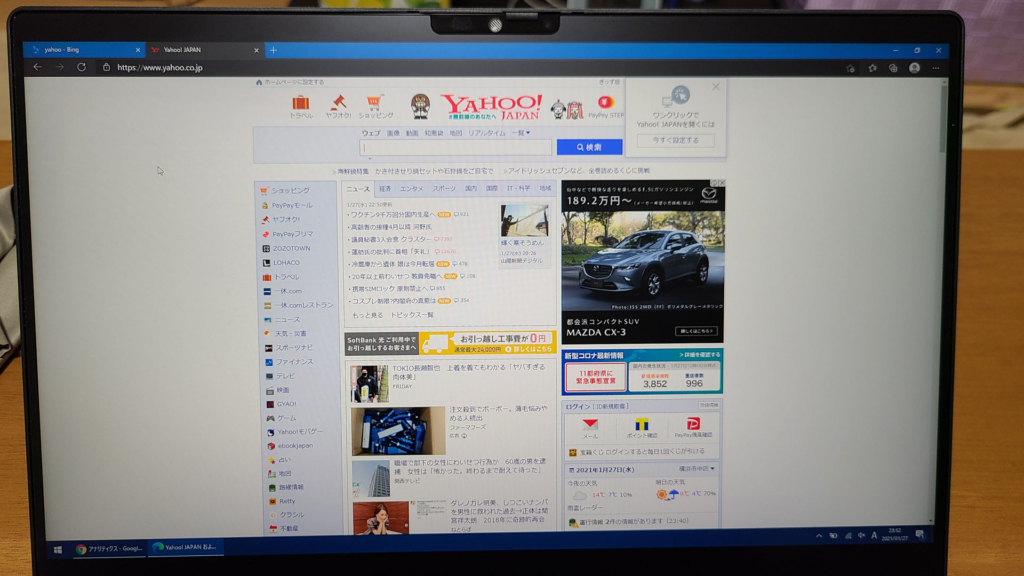This screenshot has height=576, width=1024.
Task: Click the blue 検索 search button
Action: click(589, 148)
